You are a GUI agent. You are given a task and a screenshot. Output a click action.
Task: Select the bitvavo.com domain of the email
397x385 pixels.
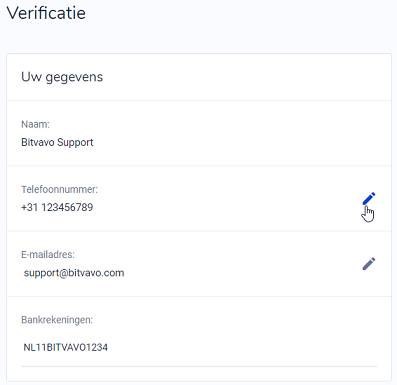(97, 273)
